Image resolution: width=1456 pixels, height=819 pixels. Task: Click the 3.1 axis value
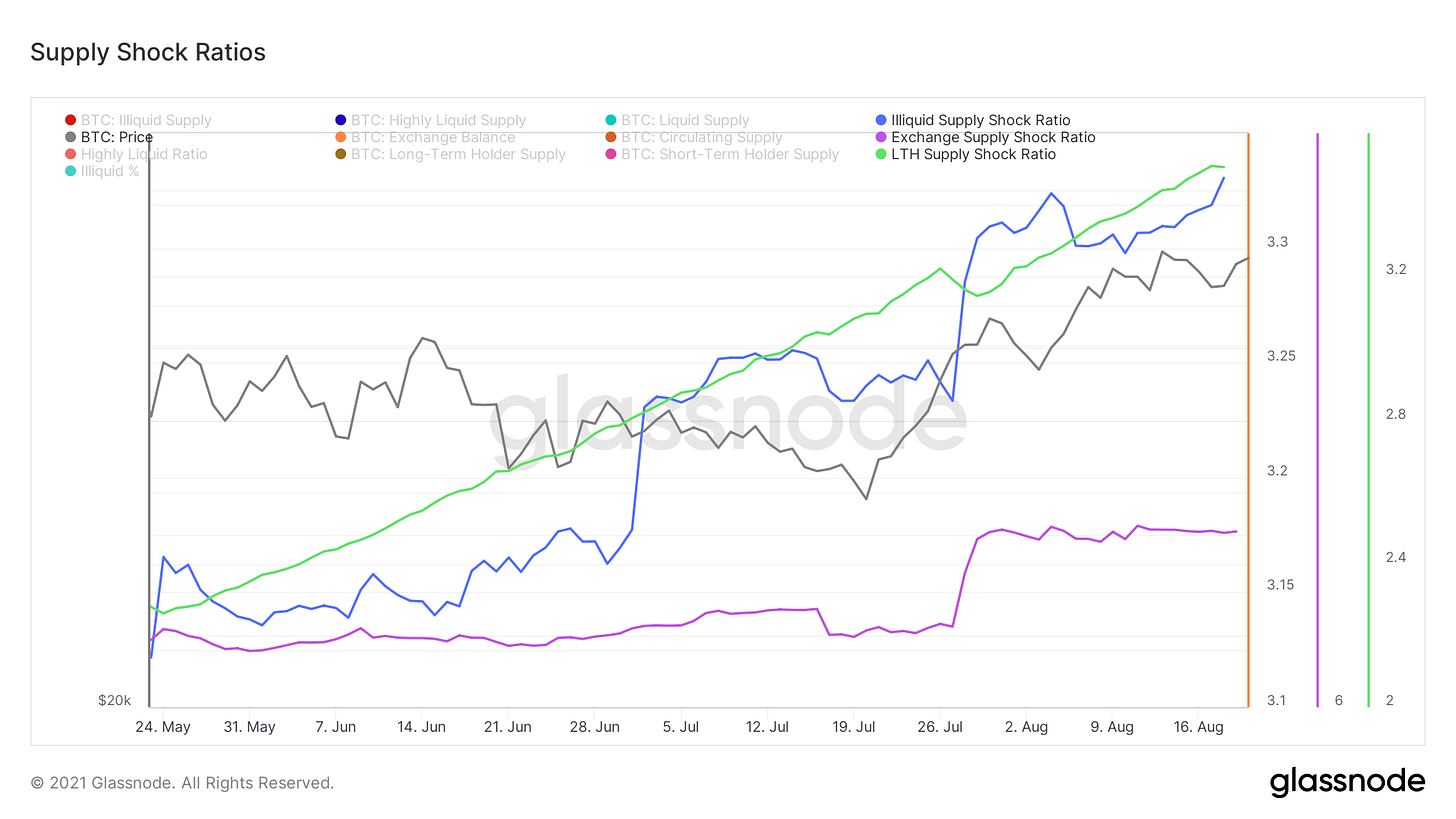pyautogui.click(x=1277, y=700)
